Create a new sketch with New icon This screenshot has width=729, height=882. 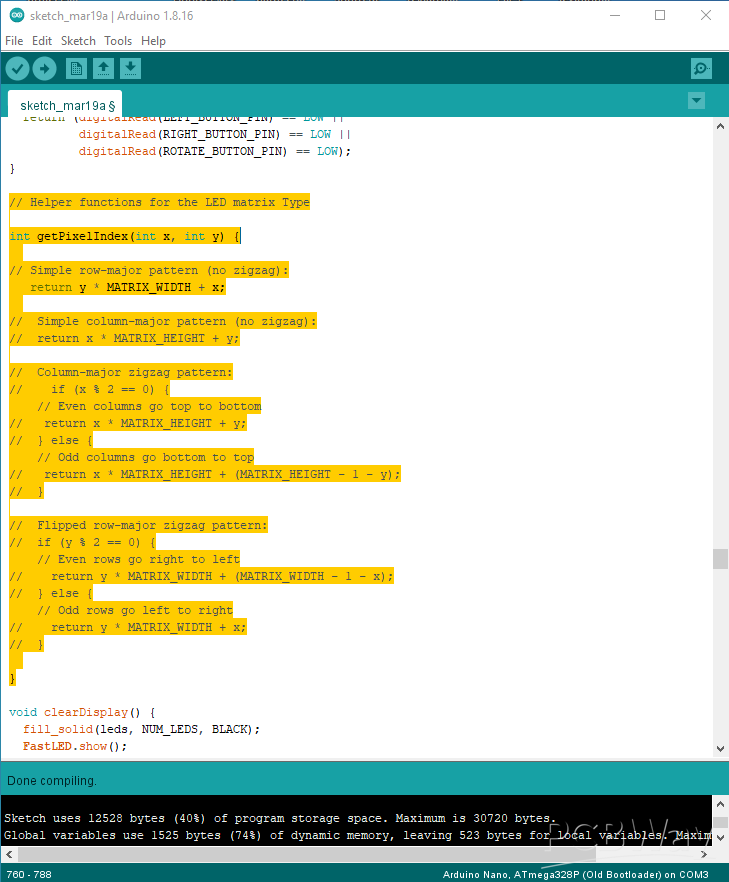pos(76,68)
